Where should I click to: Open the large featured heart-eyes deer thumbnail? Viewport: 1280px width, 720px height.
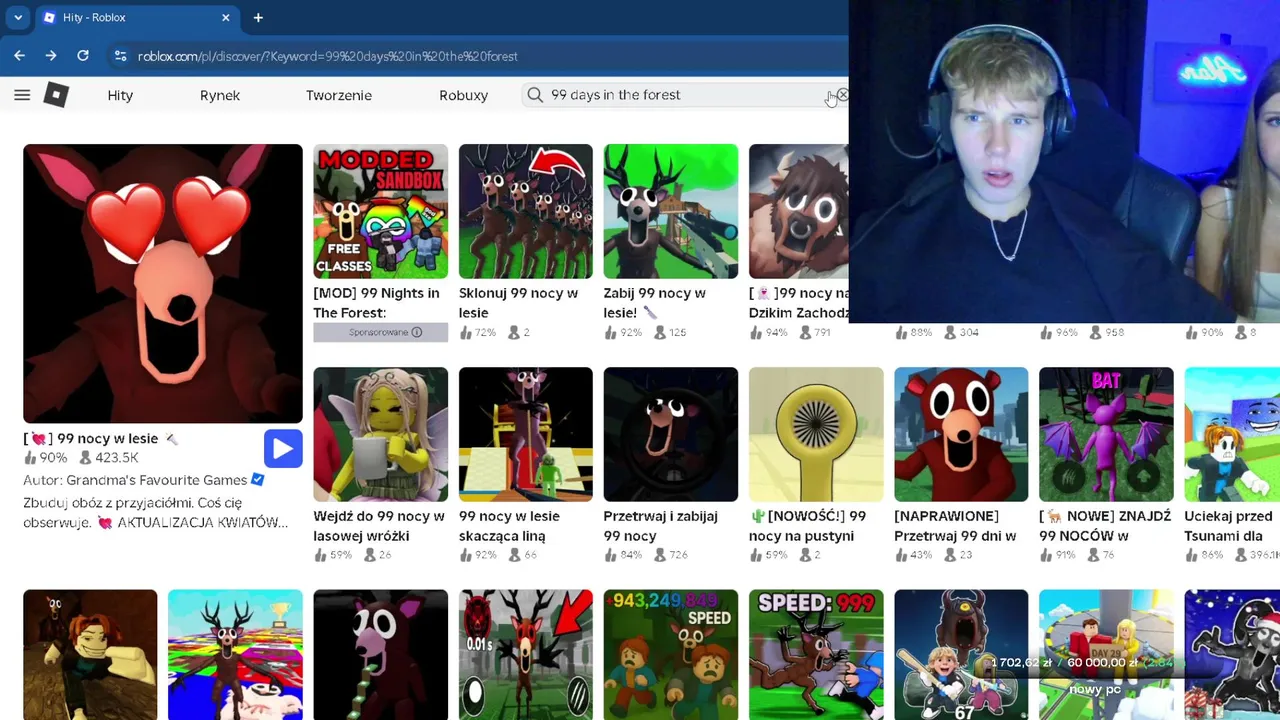[x=163, y=284]
